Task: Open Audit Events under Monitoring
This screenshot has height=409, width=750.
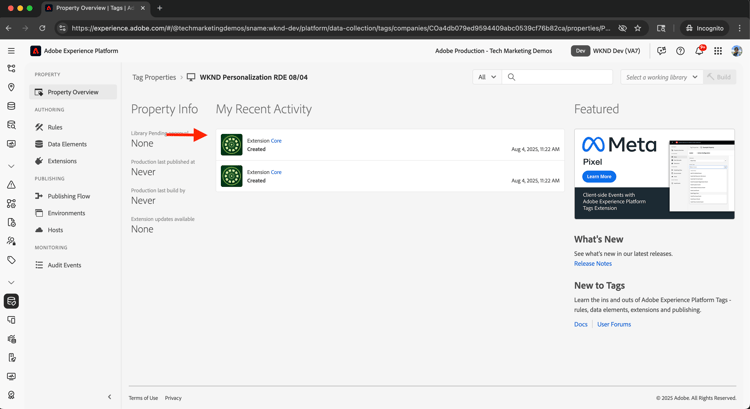Action: [x=64, y=265]
